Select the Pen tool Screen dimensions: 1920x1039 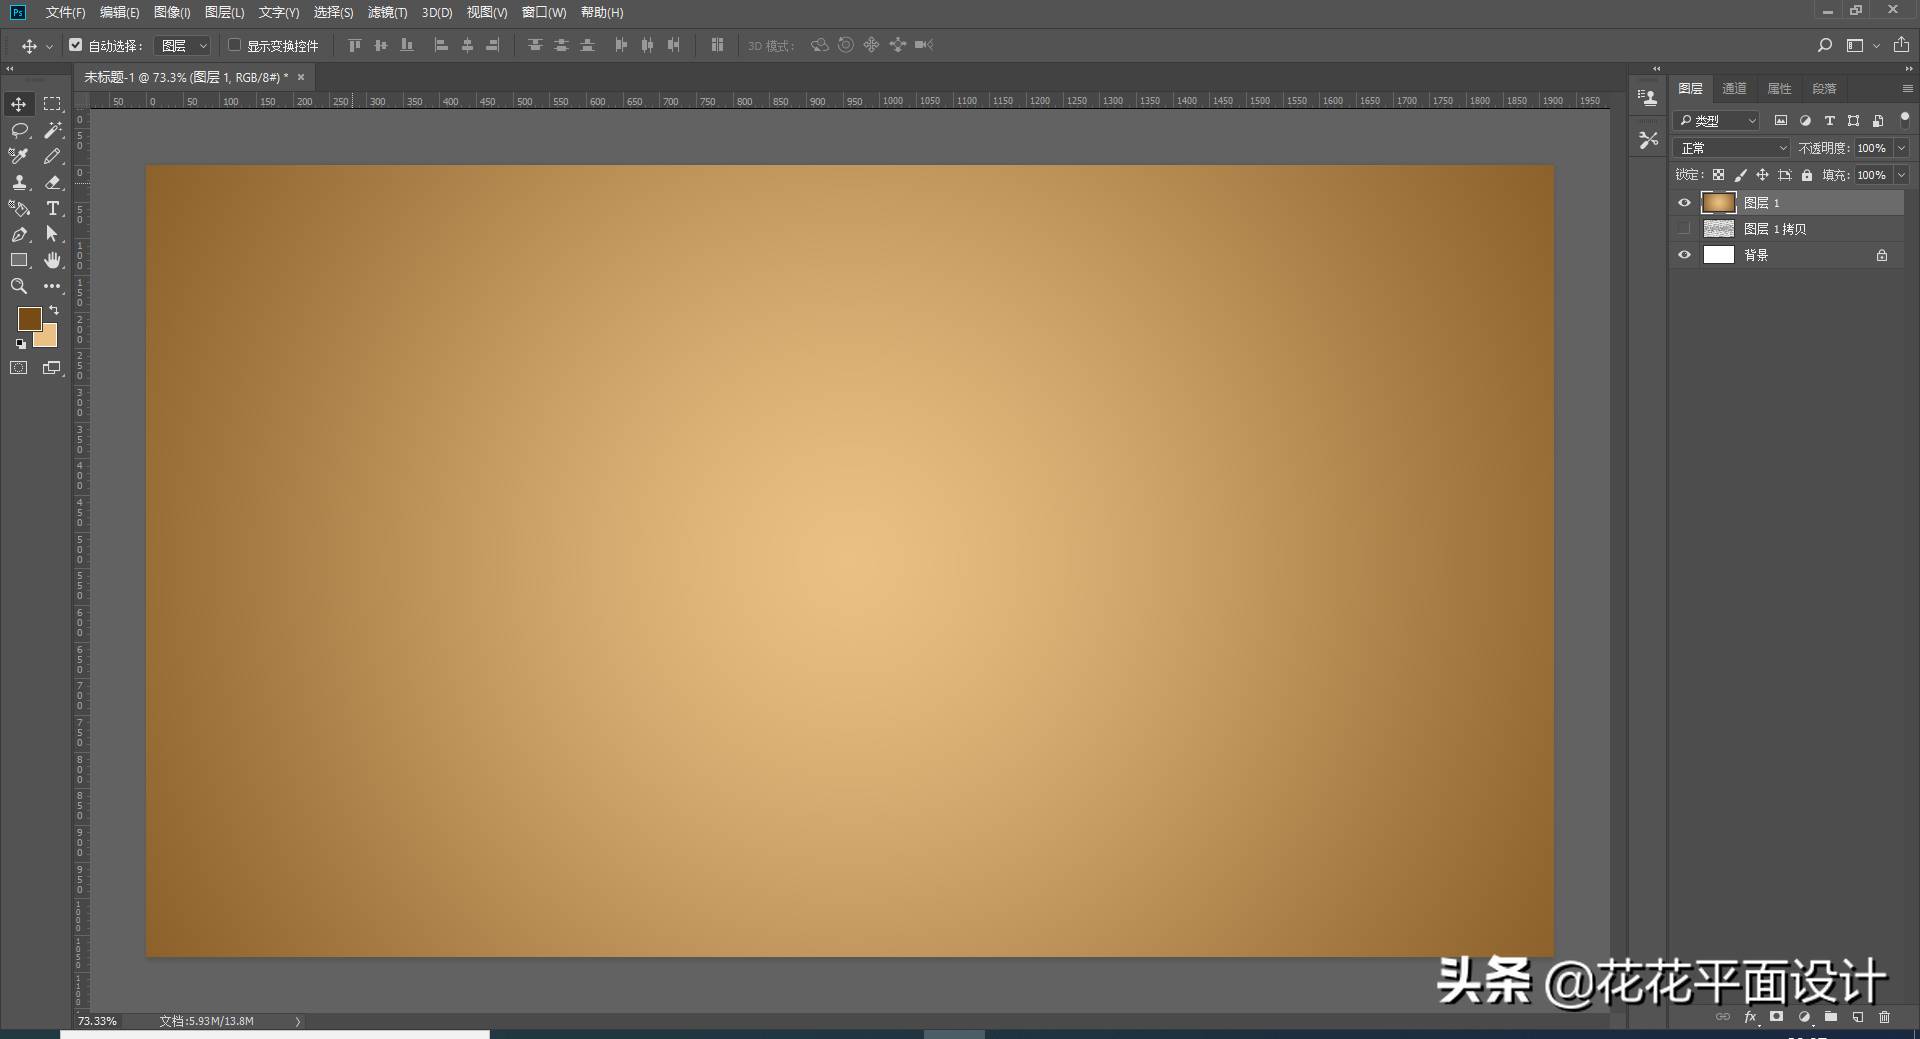click(x=19, y=234)
